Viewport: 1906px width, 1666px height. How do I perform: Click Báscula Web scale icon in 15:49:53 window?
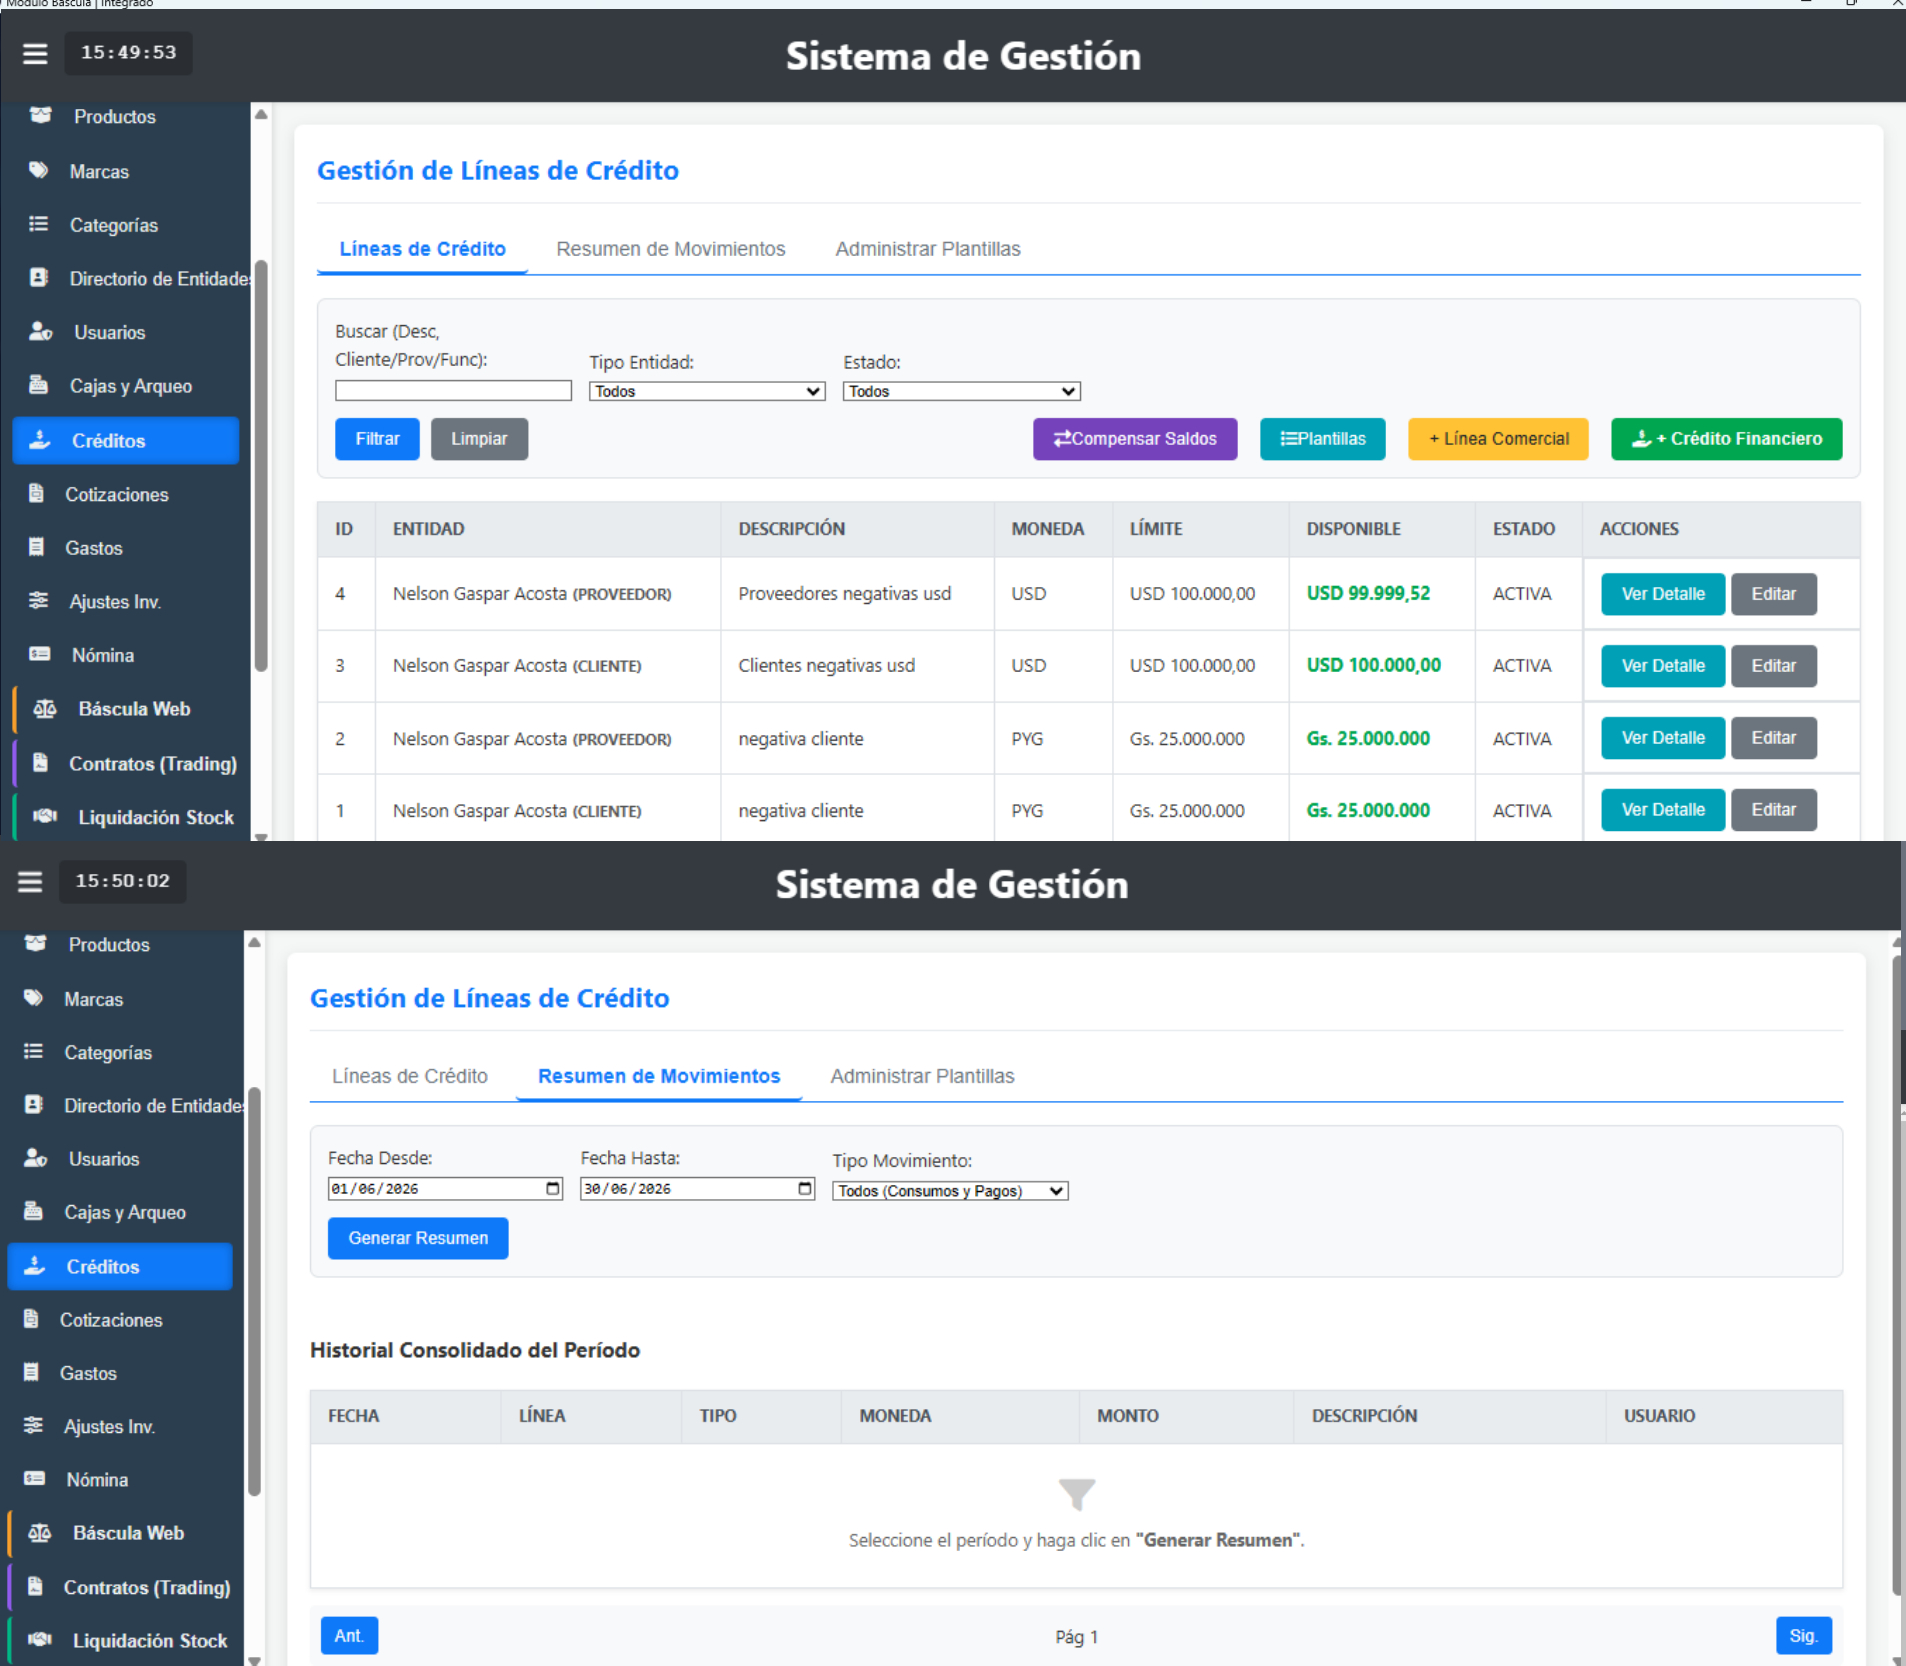[x=45, y=709]
